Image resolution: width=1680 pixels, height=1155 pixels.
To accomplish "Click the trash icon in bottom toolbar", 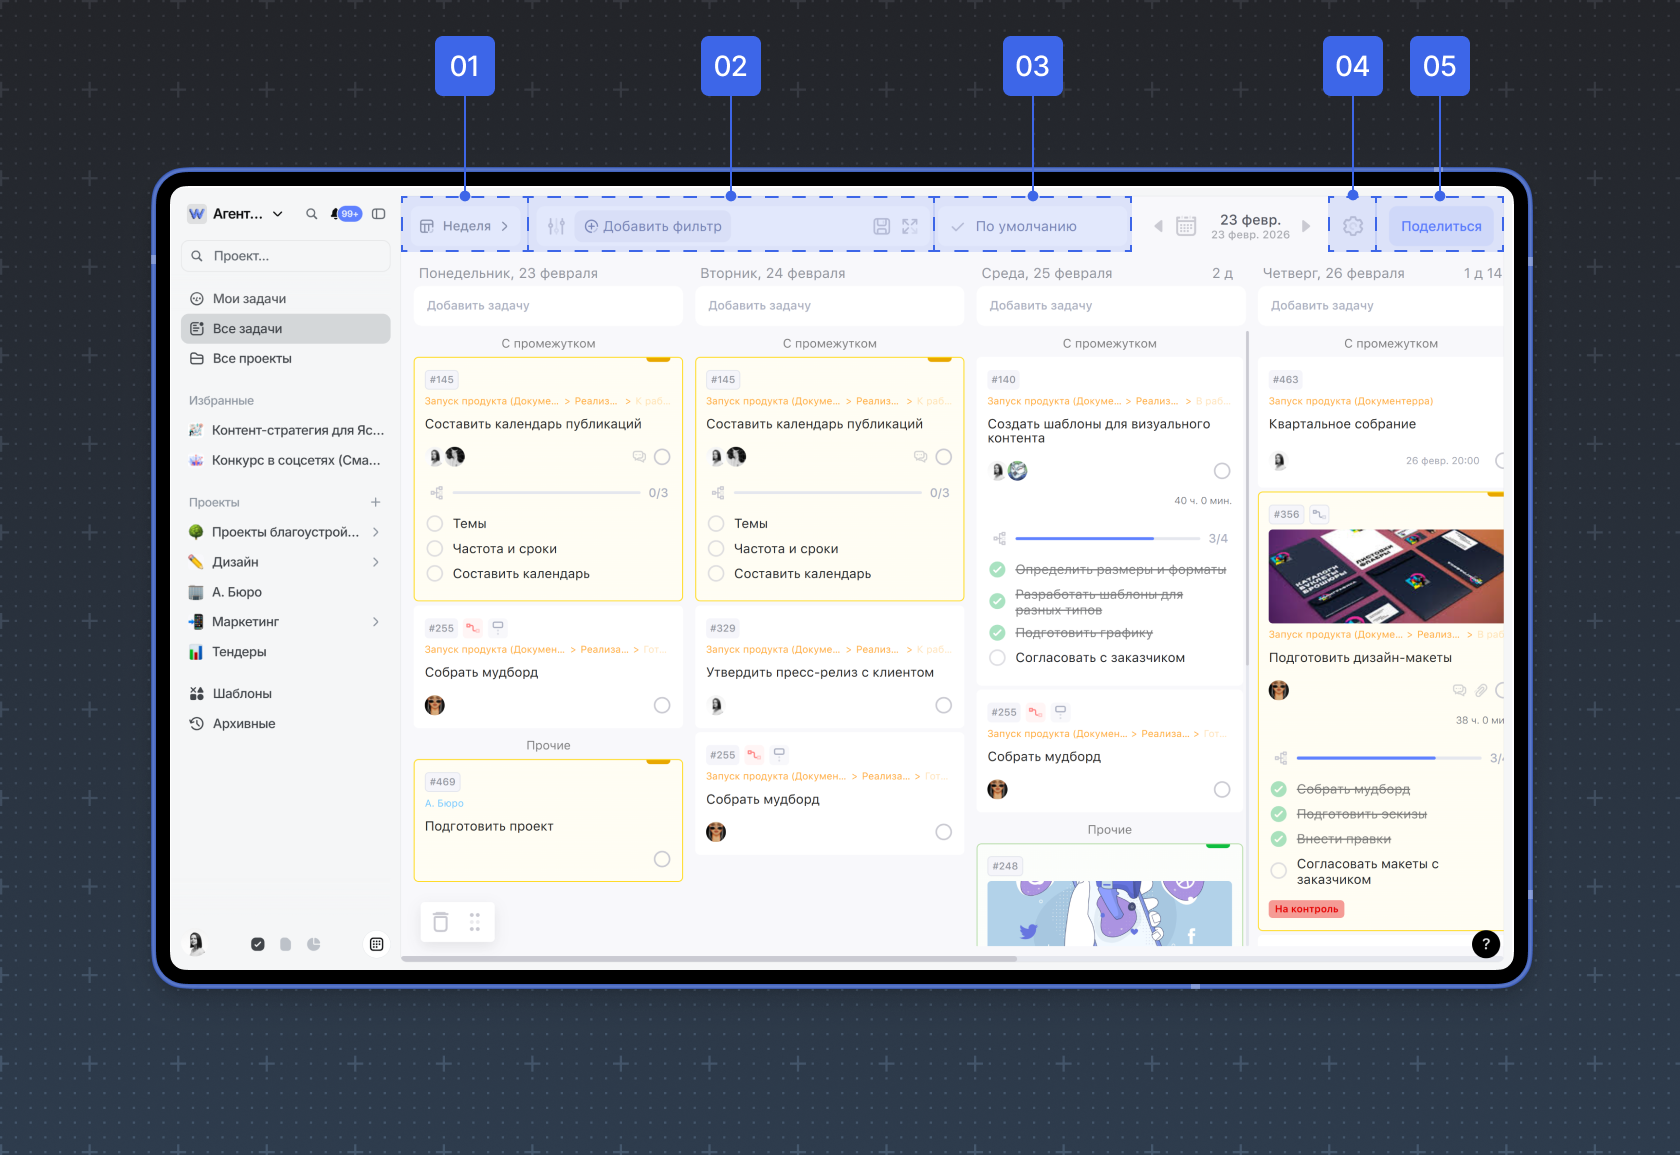I will click(x=441, y=922).
